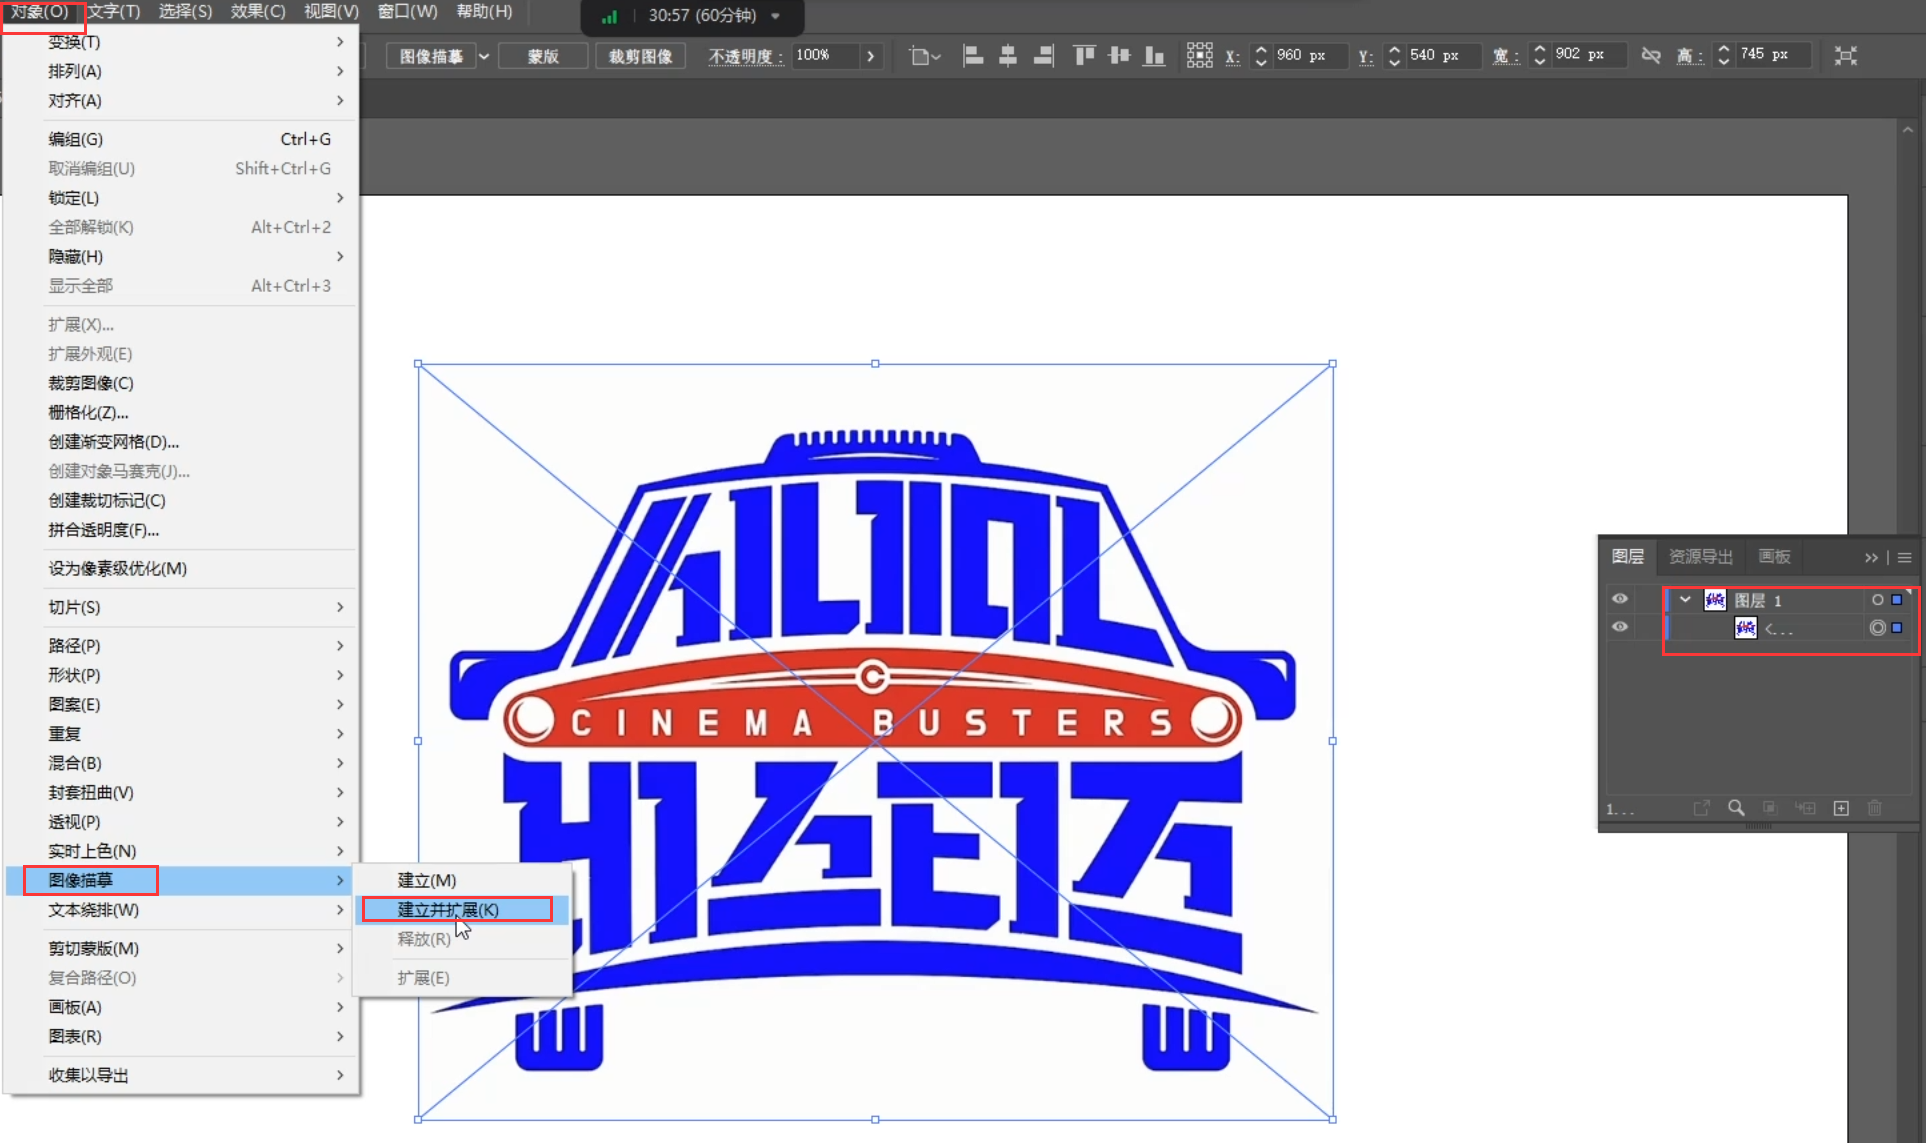Expand the 变换(T) submenu

(x=181, y=42)
